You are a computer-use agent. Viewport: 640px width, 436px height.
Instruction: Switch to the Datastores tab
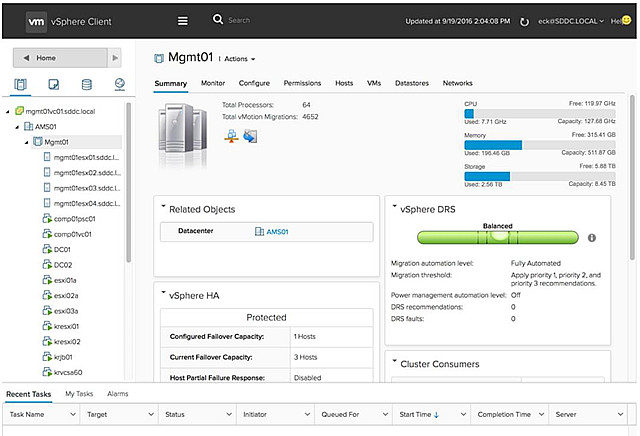(x=412, y=83)
